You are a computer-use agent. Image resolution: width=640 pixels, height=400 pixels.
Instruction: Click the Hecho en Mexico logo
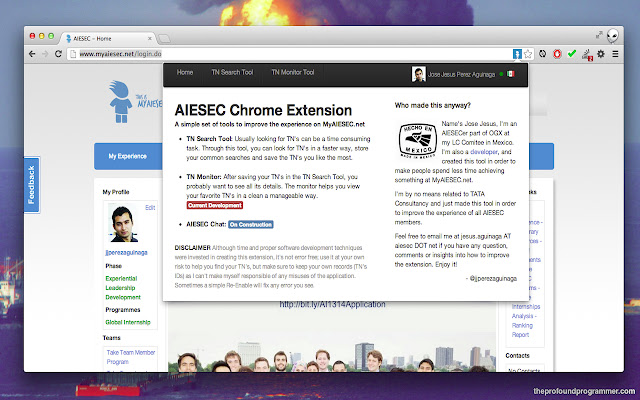point(418,141)
